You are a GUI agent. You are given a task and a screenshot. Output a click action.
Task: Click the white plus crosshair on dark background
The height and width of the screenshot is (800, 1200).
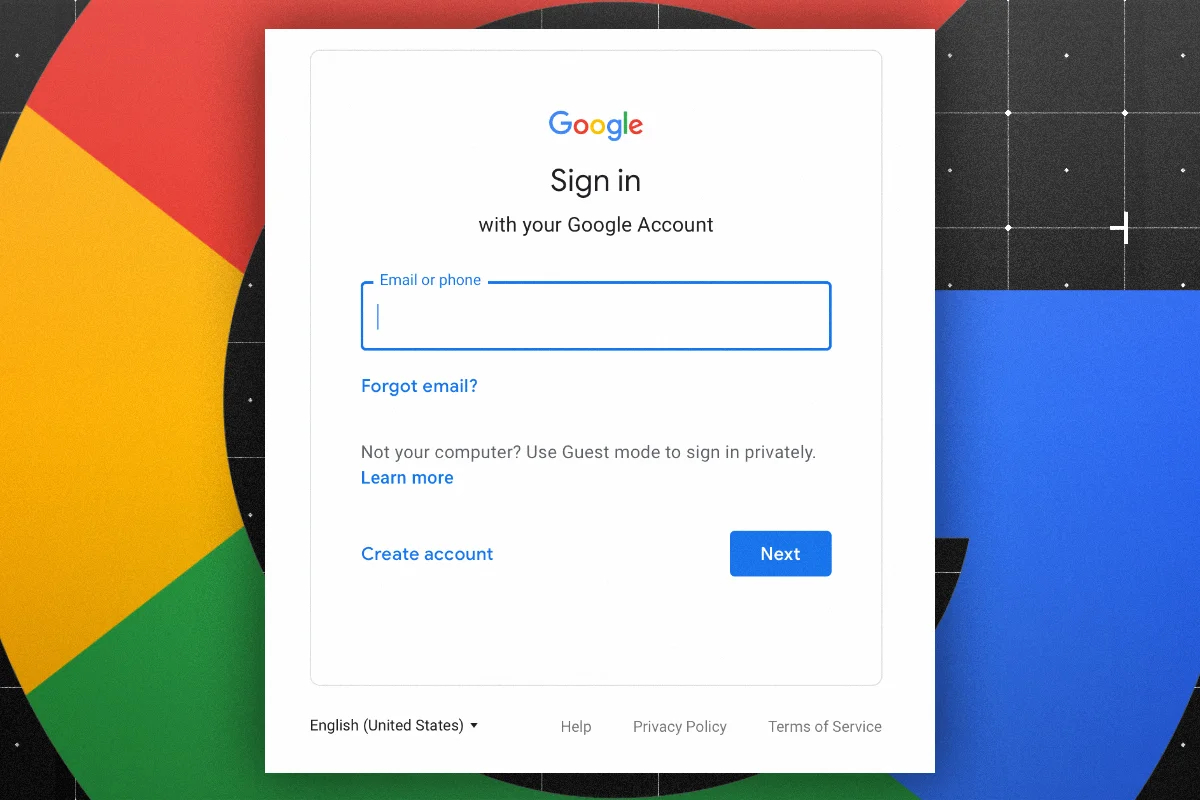pyautogui.click(x=1121, y=228)
